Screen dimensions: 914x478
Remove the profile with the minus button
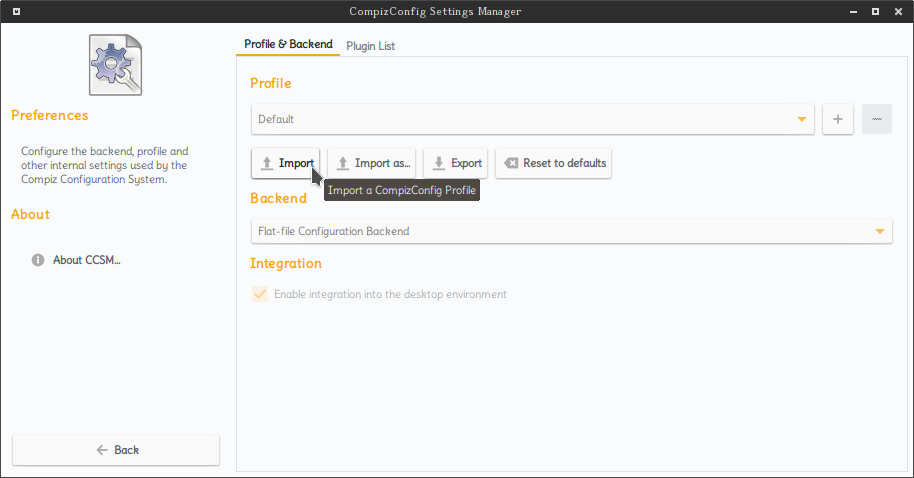coord(877,119)
